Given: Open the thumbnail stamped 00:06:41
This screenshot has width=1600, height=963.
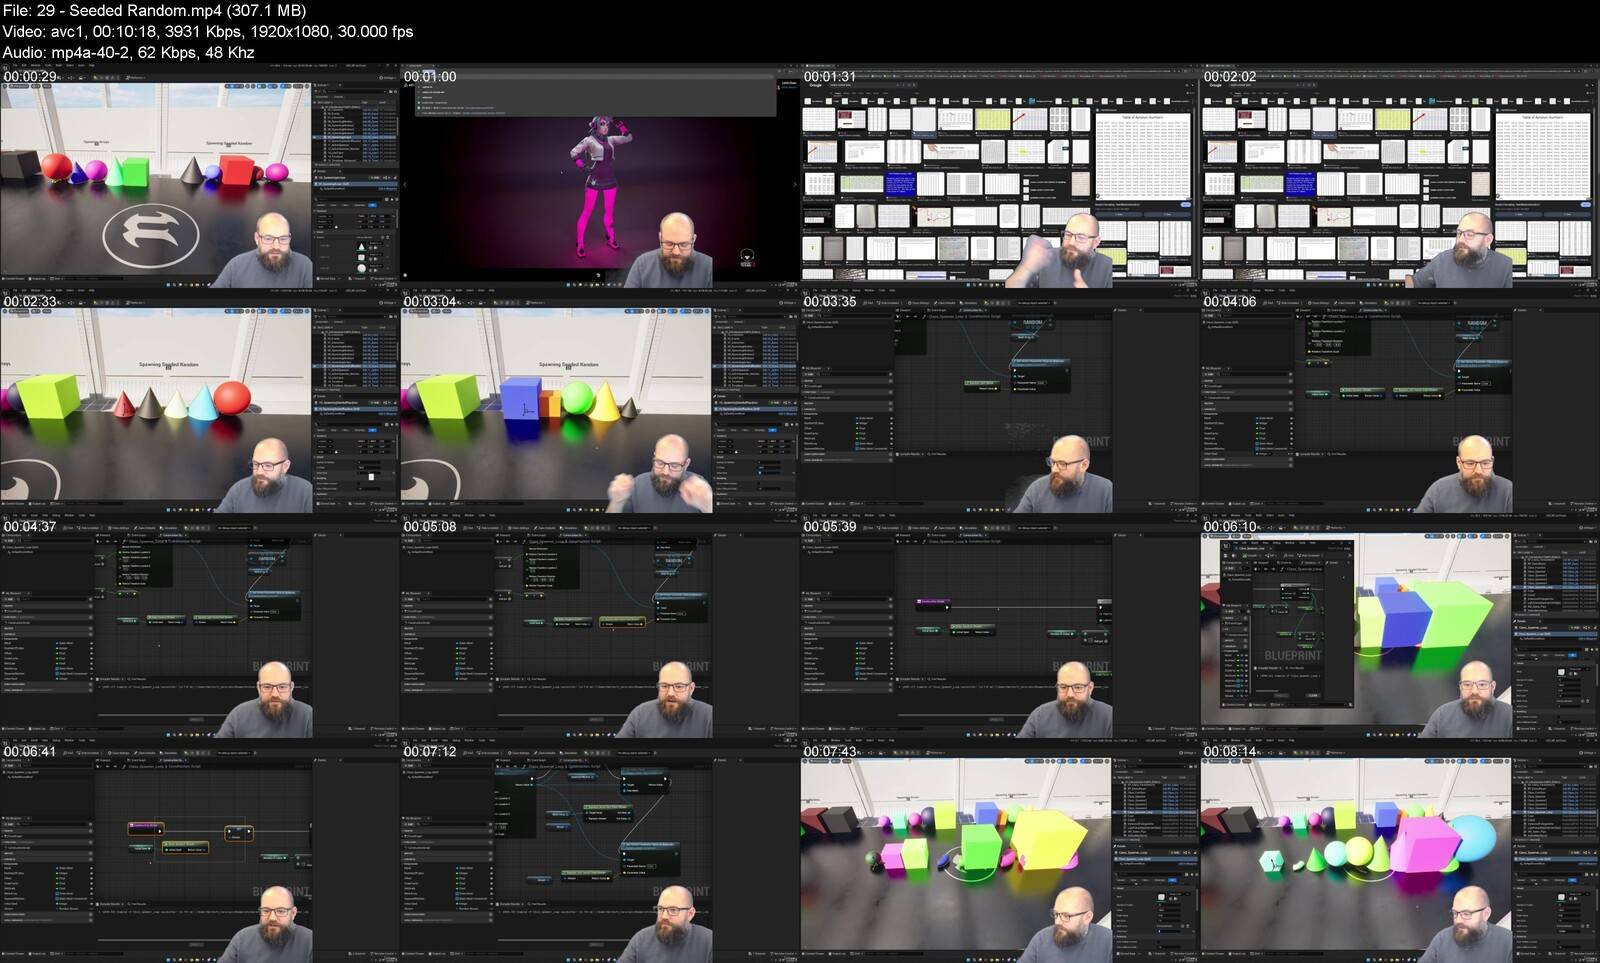Looking at the screenshot, I should 200,851.
